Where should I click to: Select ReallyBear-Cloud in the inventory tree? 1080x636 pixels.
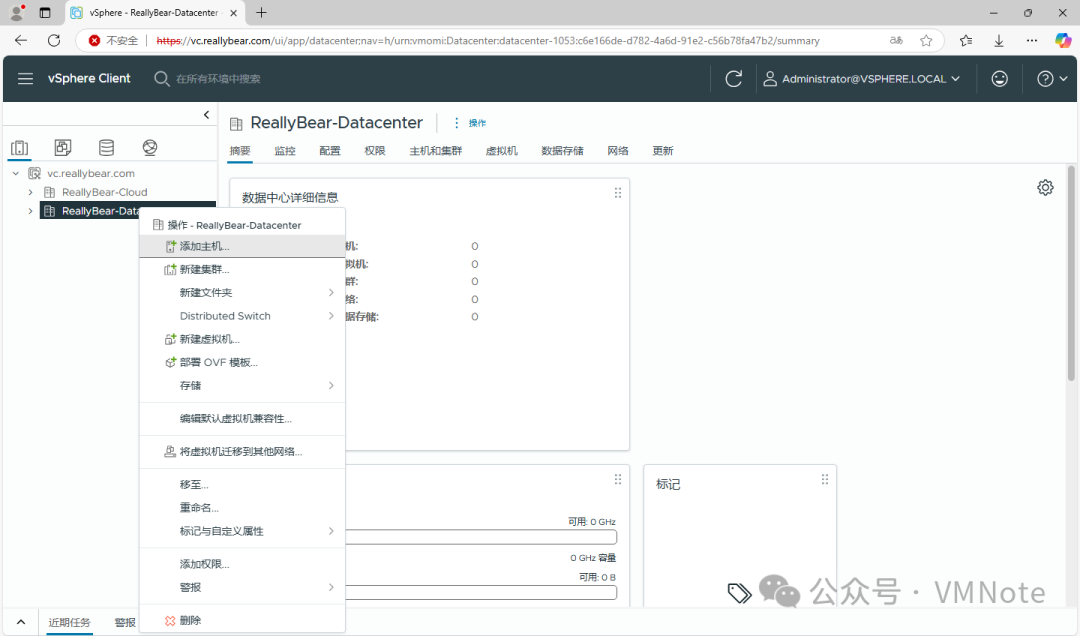(x=105, y=192)
